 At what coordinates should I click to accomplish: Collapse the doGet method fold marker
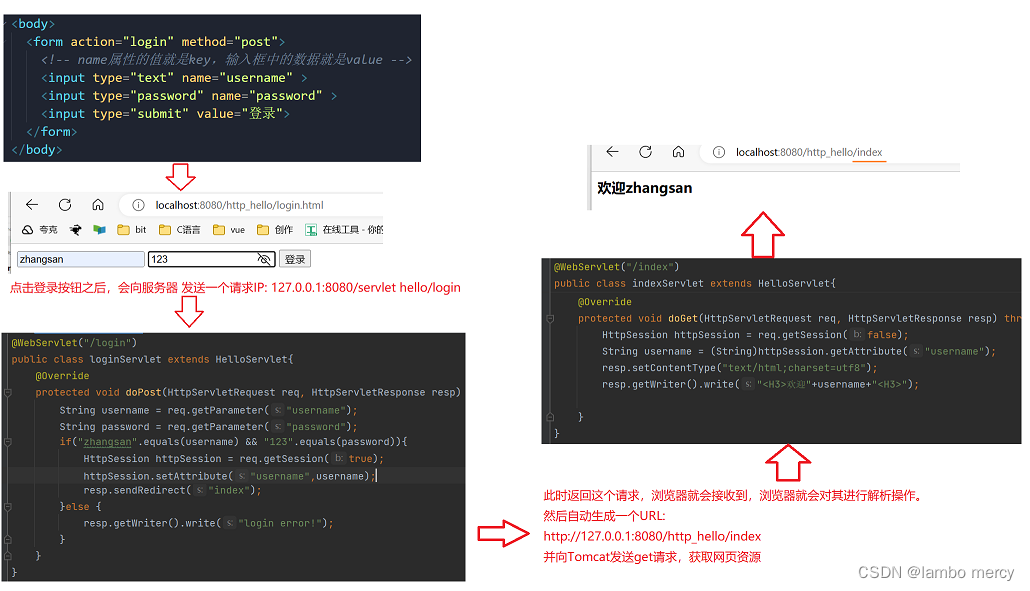[x=550, y=318]
